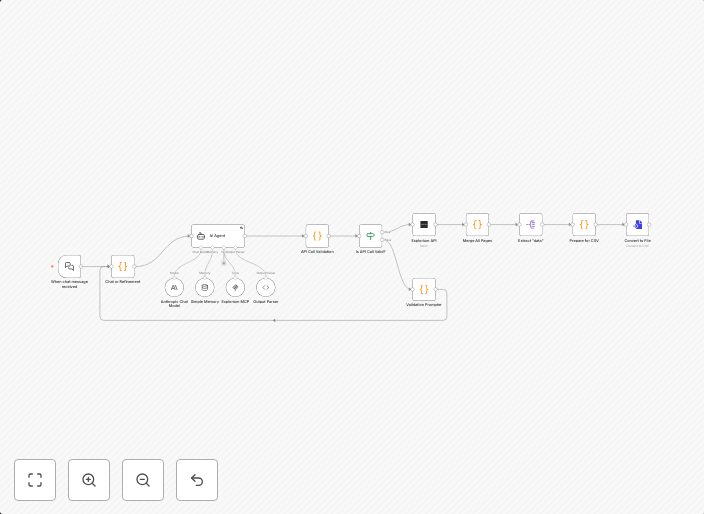Click the 'When chat message received' trigger node
Image resolution: width=704 pixels, height=514 pixels.
[69, 266]
